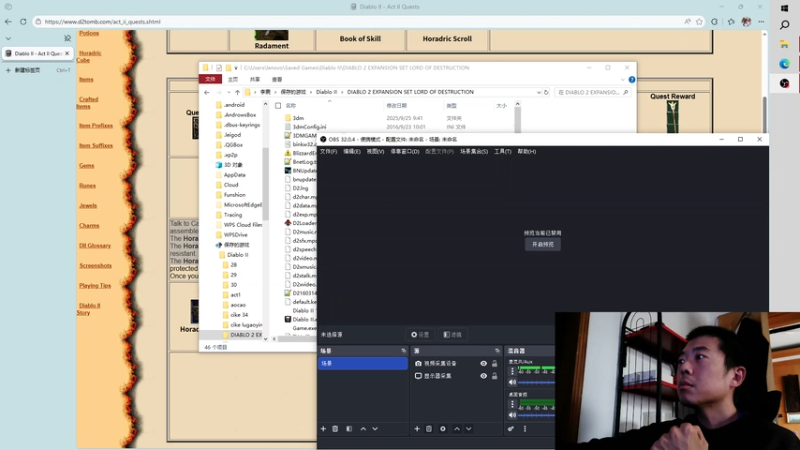Screen dimensions: 800x450
Task: Open the Horadric Cube link
Action: (x=89, y=57)
